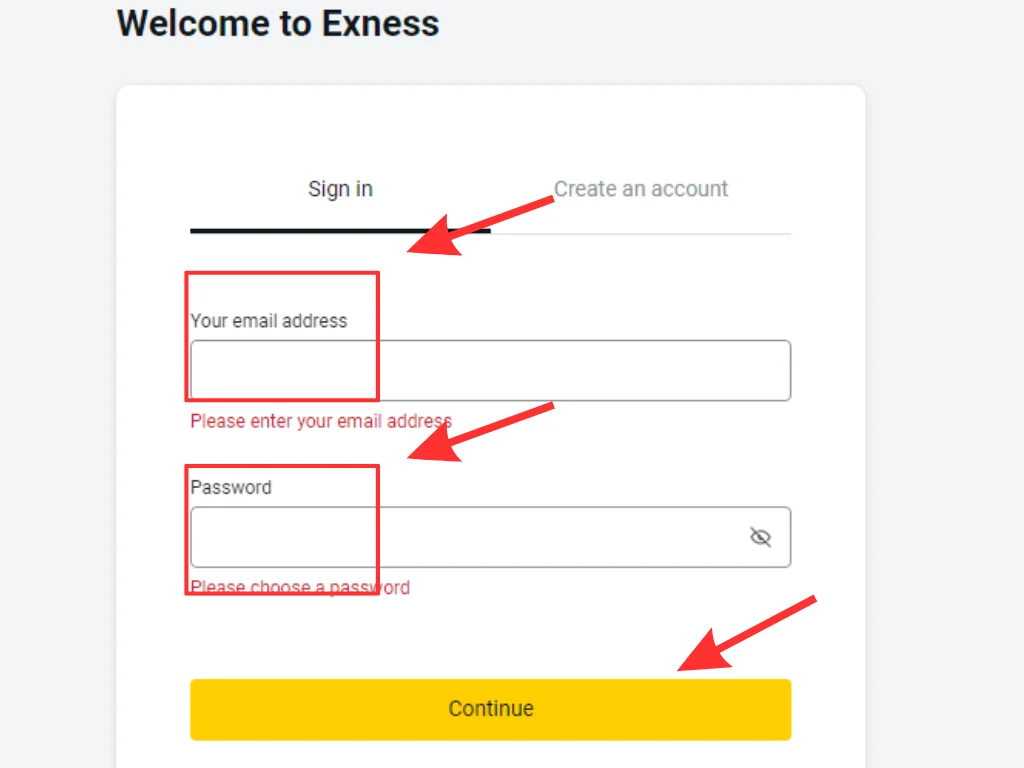Screen dimensions: 1024x768
Task: Click the Your email address label
Action: click(268, 321)
